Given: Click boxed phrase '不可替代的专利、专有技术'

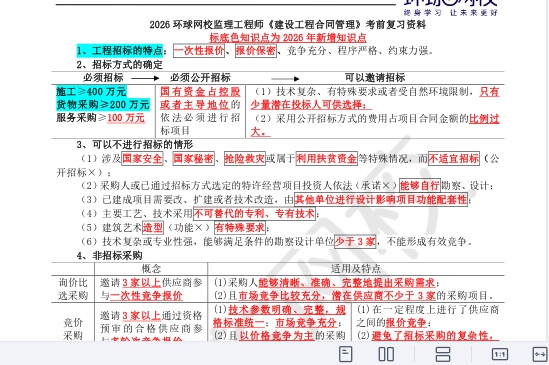Looking at the screenshot, I should [x=254, y=213].
